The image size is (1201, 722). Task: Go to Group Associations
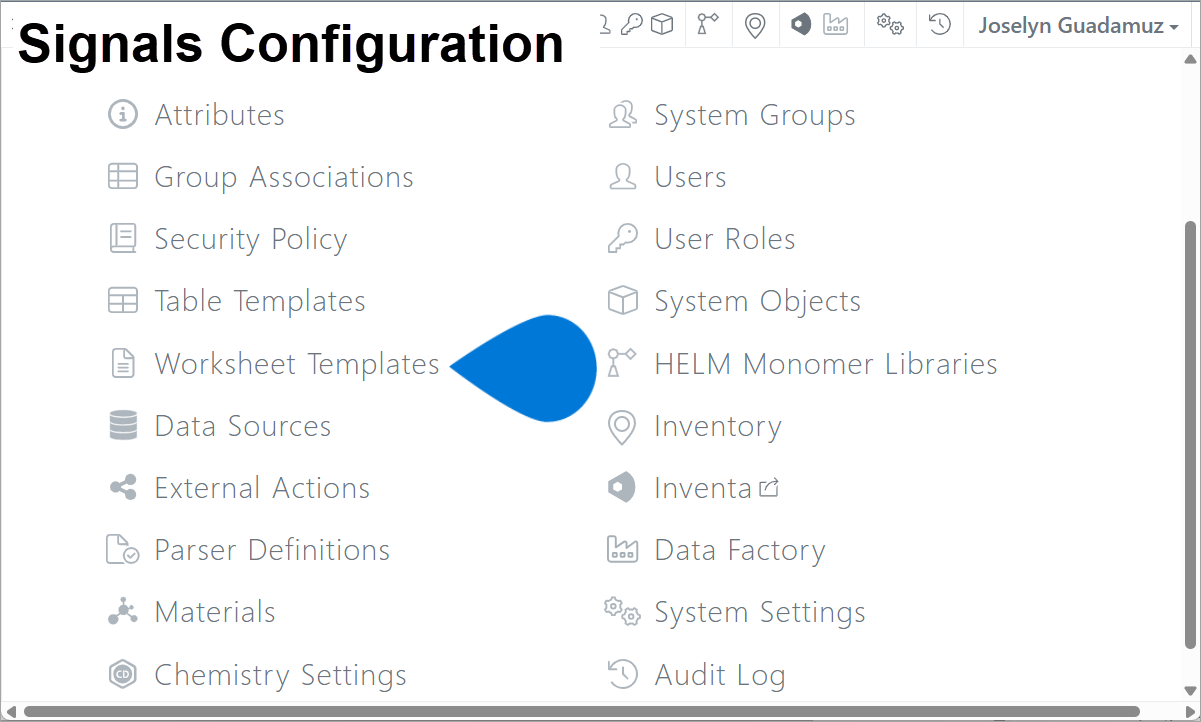(284, 177)
